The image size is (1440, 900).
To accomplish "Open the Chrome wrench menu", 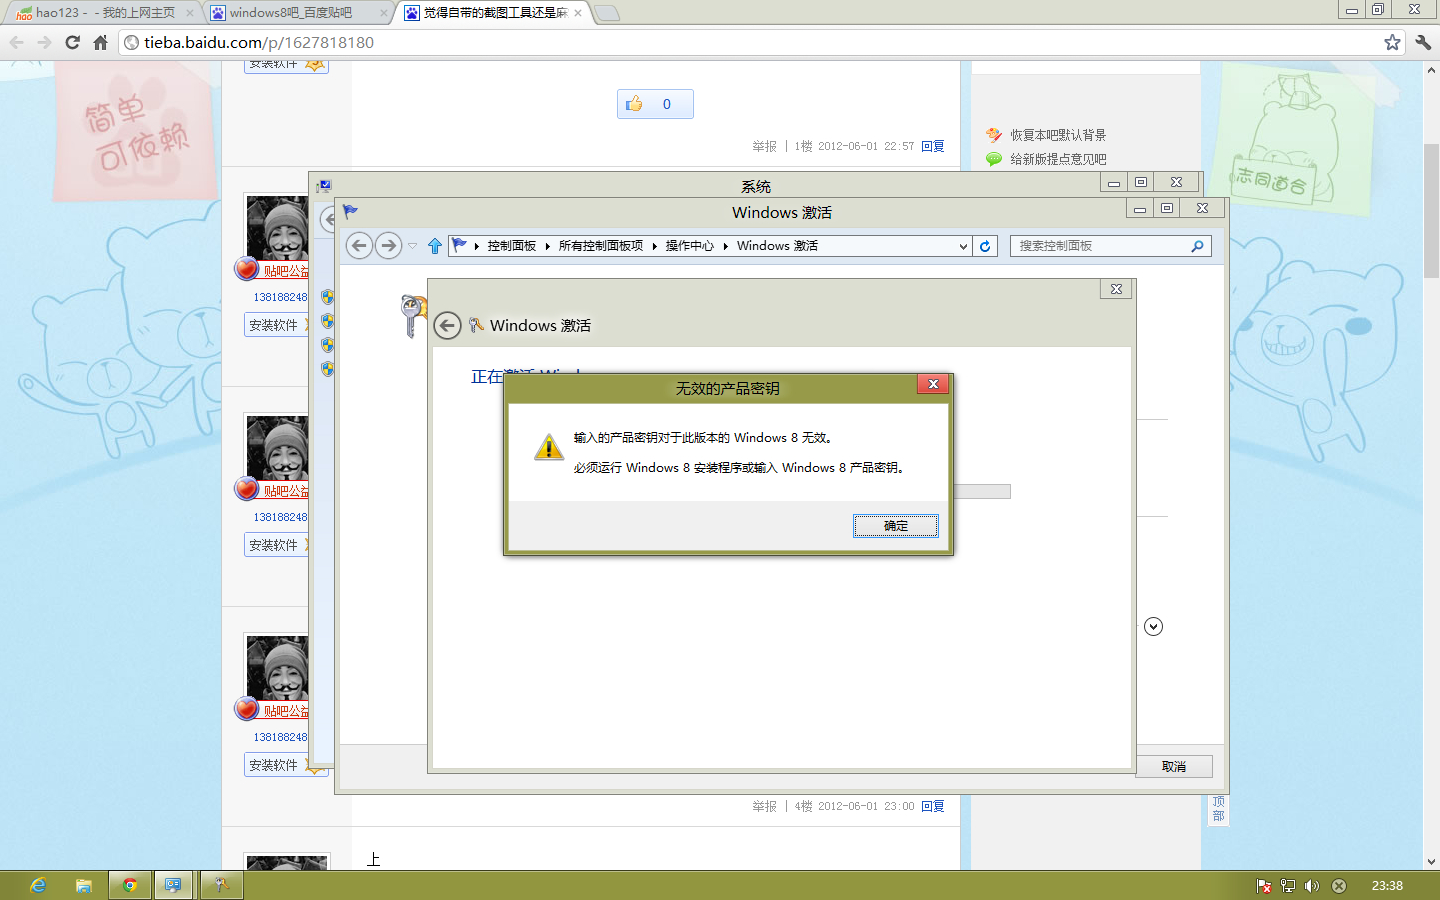I will (1423, 42).
